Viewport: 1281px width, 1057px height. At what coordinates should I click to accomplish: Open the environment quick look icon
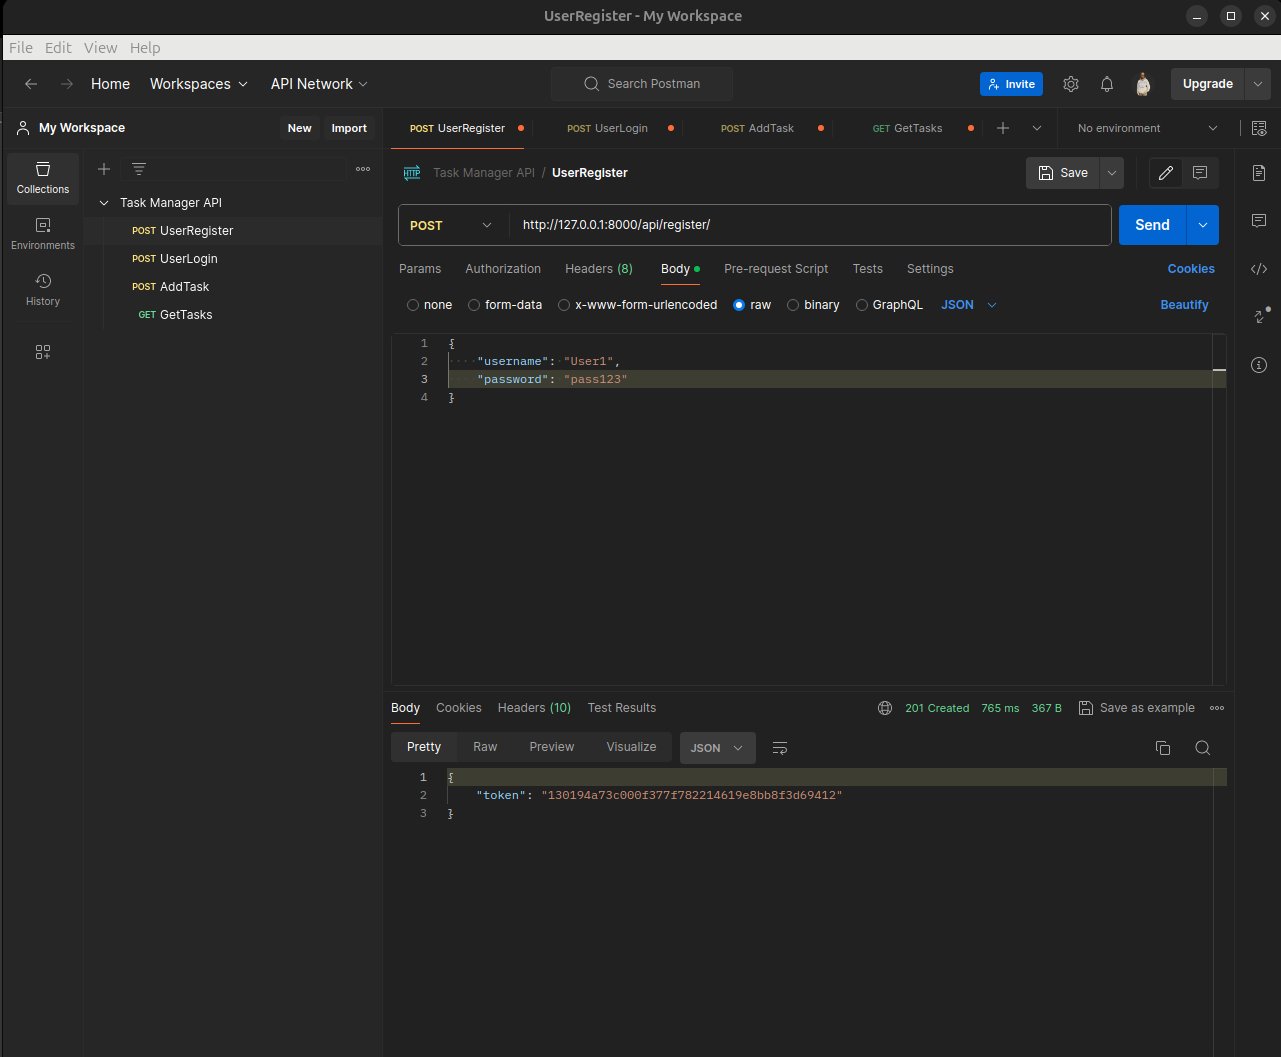coord(1259,128)
